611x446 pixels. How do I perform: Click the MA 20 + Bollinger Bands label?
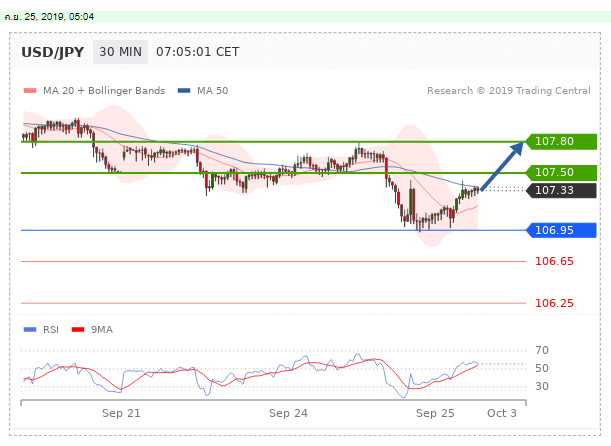(104, 91)
